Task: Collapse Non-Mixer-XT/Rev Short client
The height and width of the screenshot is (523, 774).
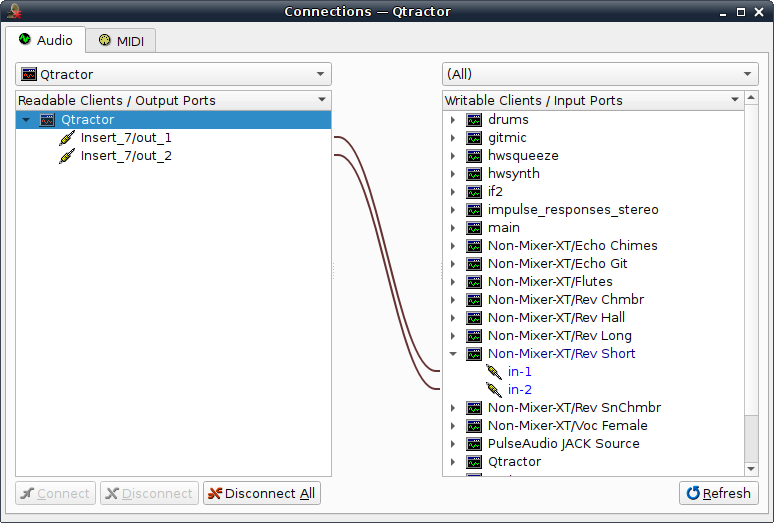Action: coord(453,354)
